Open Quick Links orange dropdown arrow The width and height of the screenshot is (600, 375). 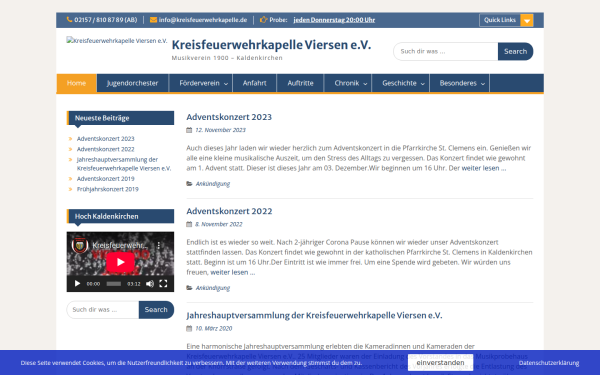coord(527,20)
